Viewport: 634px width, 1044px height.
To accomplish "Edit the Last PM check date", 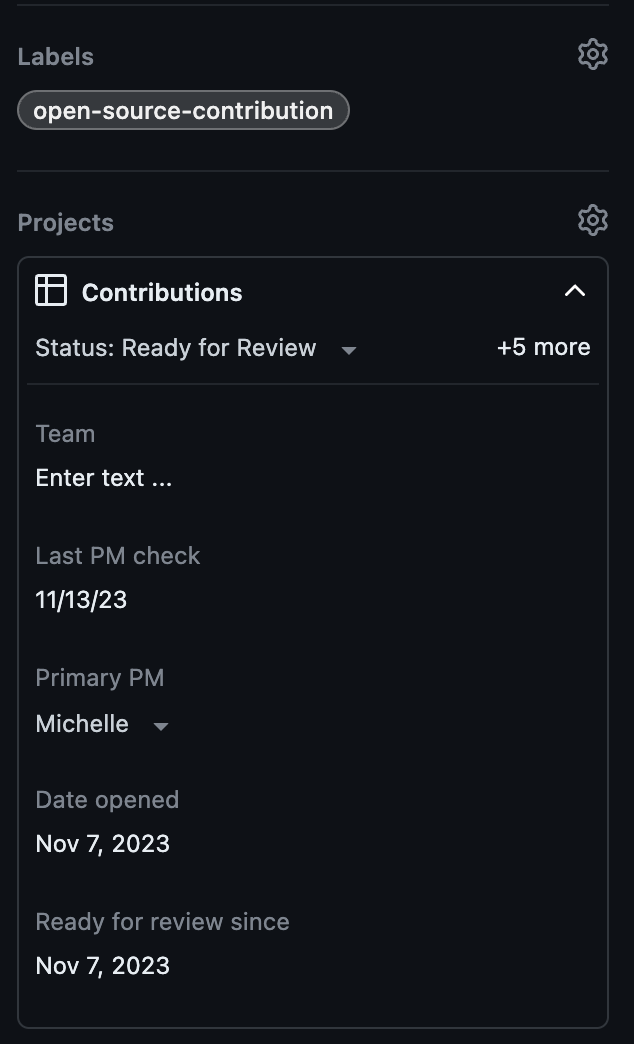I will (x=80, y=599).
